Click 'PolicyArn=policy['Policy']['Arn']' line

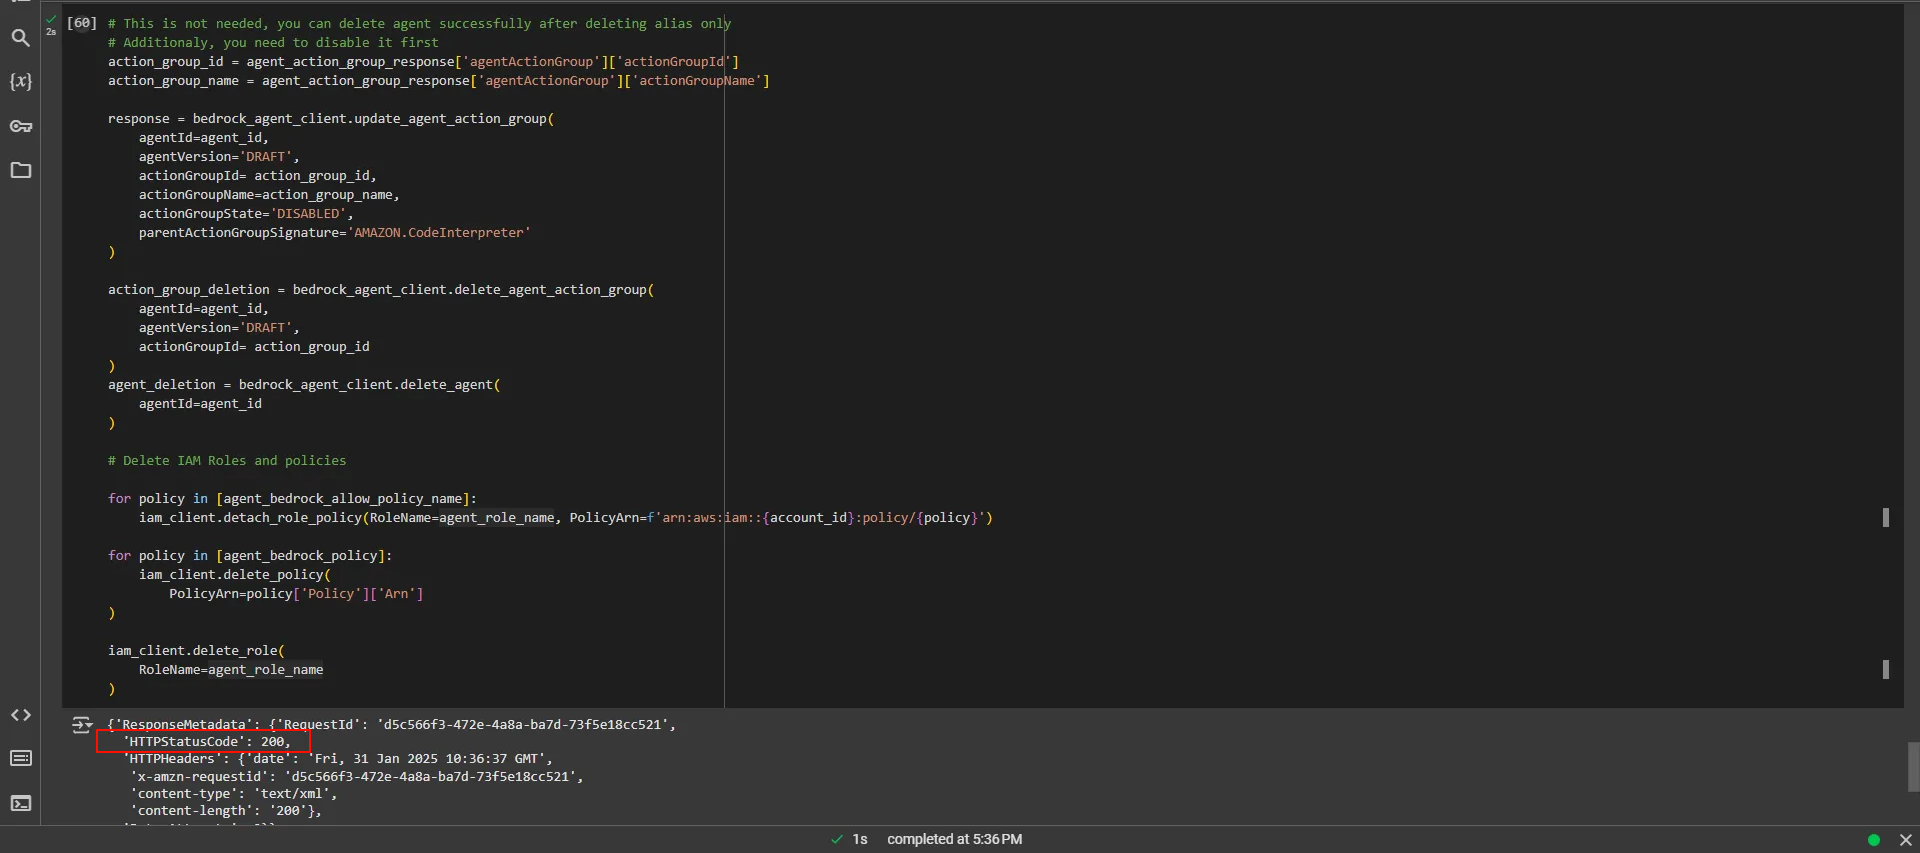[296, 593]
